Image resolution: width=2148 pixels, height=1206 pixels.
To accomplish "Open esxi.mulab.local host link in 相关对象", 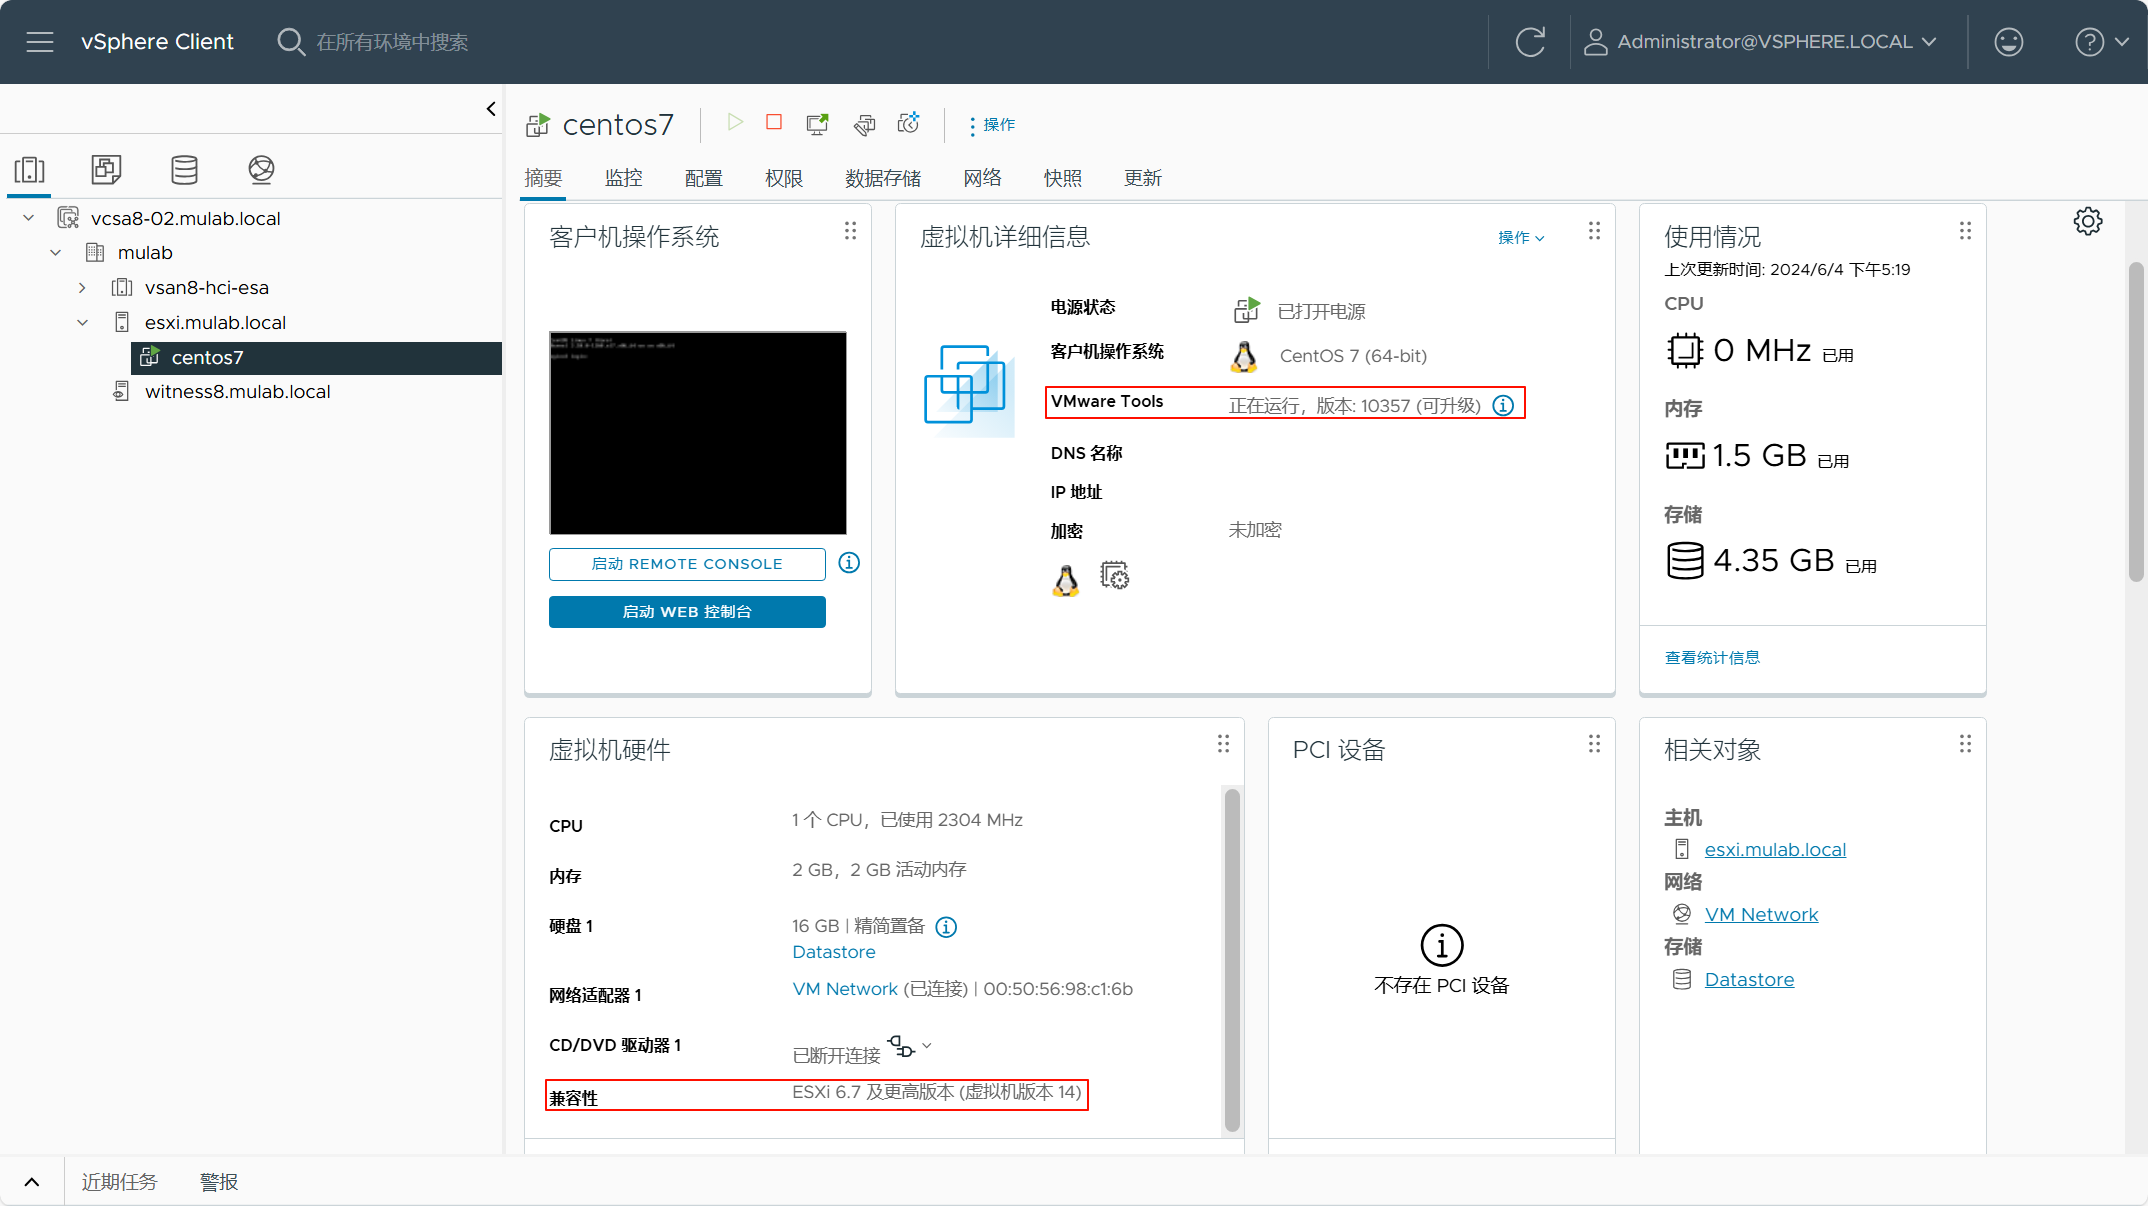I will [1775, 850].
